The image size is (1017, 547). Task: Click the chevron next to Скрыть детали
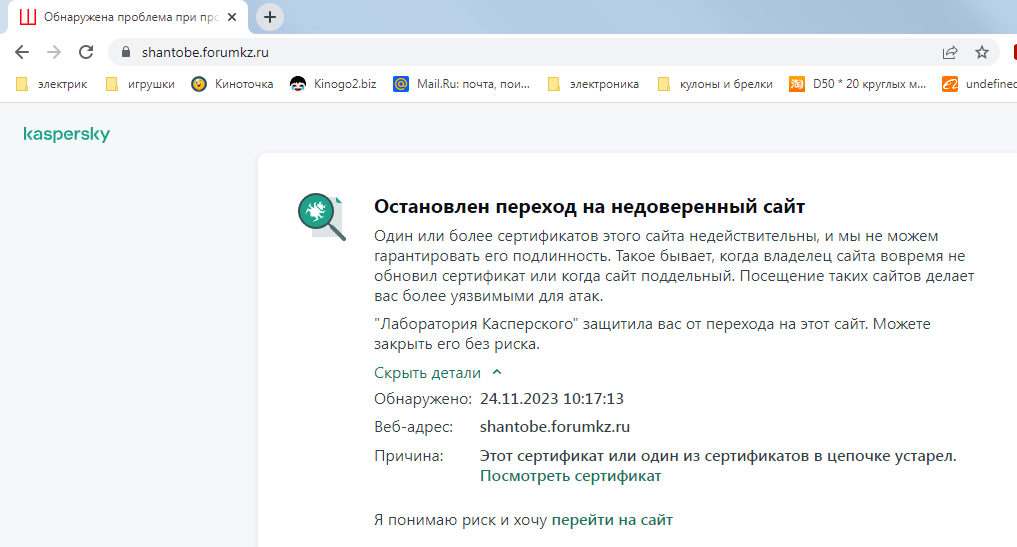tap(497, 372)
